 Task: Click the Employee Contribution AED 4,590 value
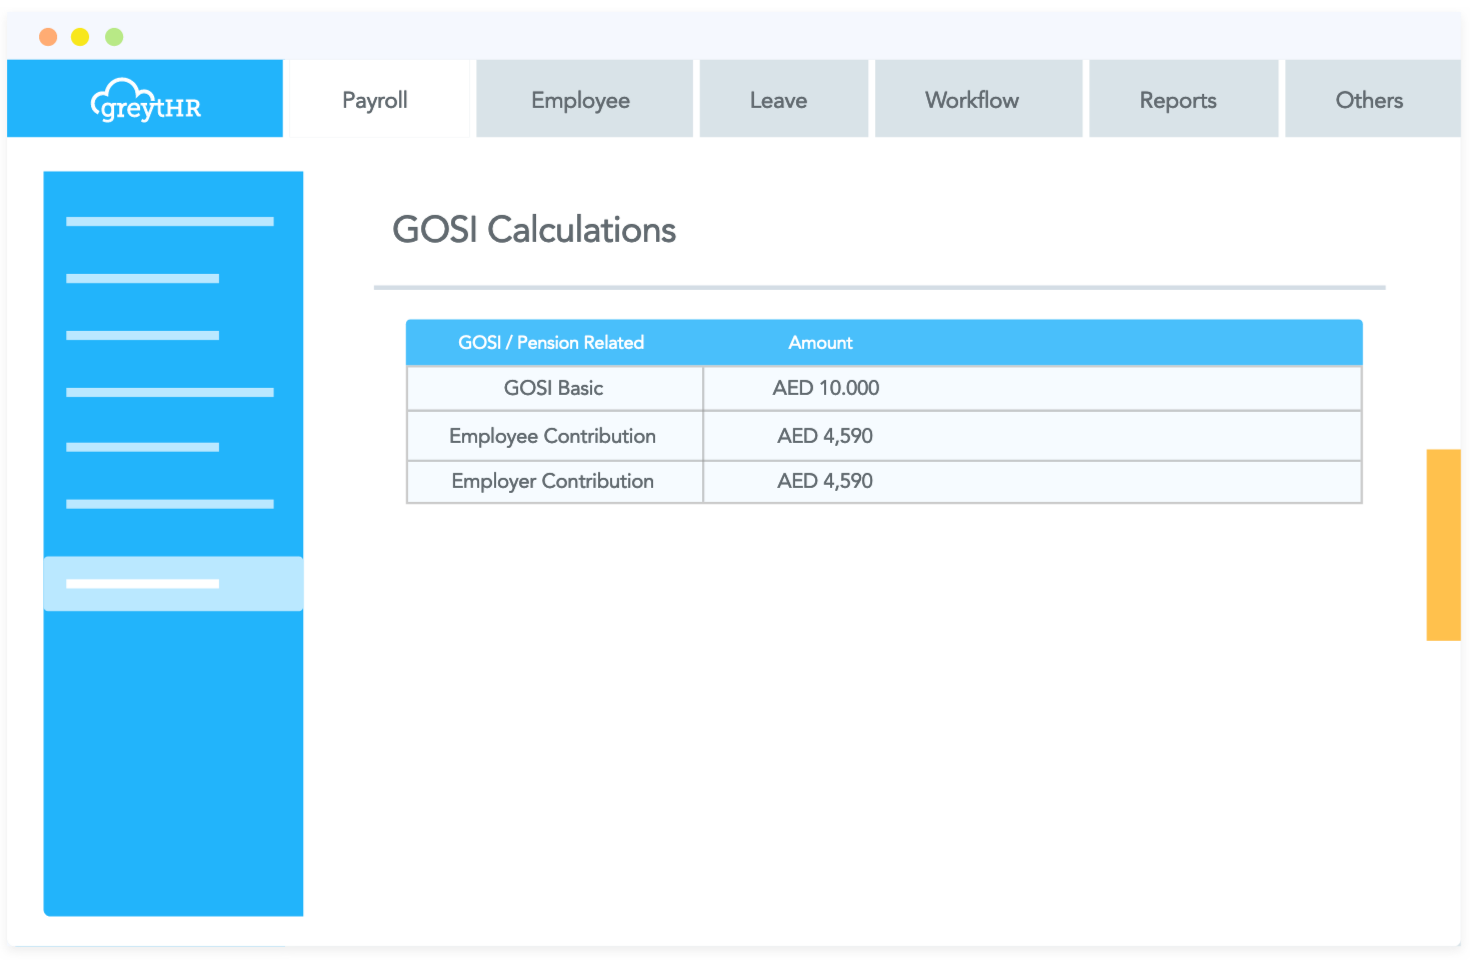(x=825, y=436)
